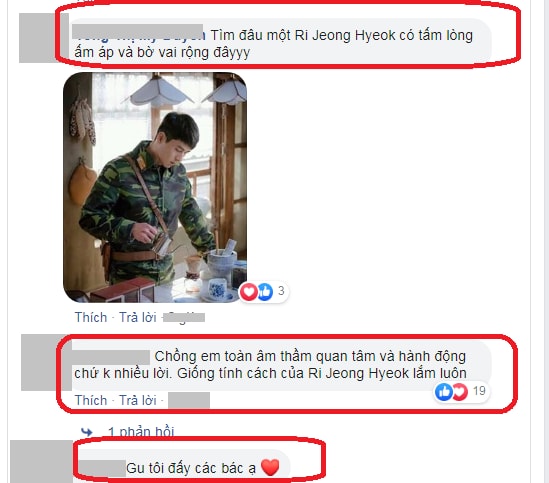The width and height of the screenshot is (549, 483).
Task: Click Thích under the 'Chồng em' comment
Action: (x=91, y=400)
